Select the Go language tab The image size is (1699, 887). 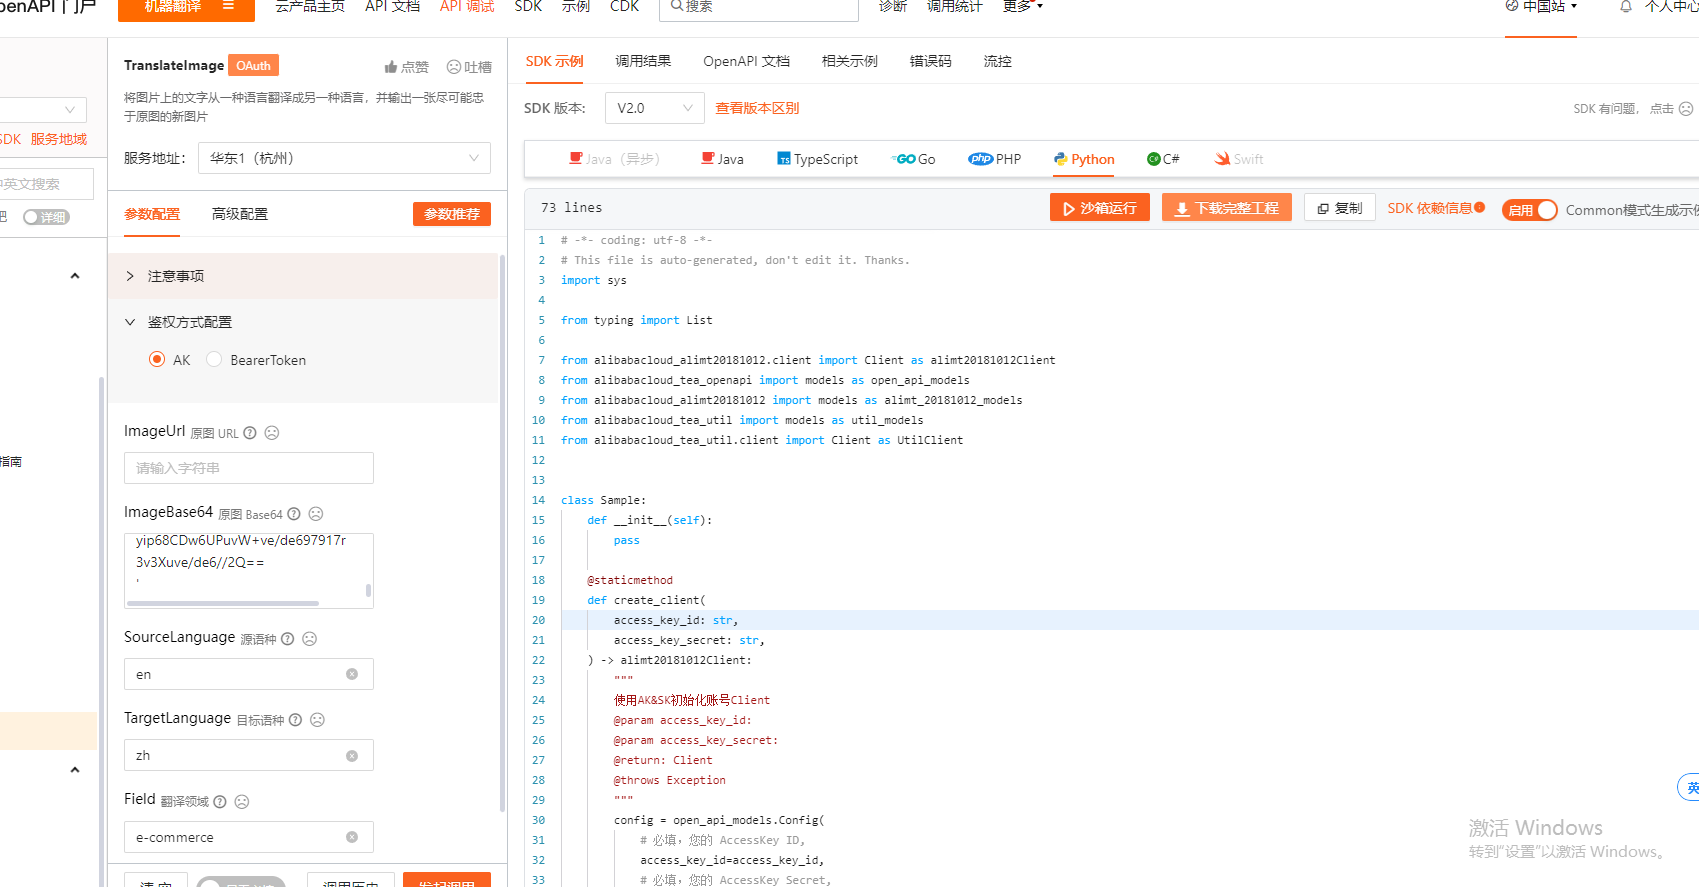914,159
